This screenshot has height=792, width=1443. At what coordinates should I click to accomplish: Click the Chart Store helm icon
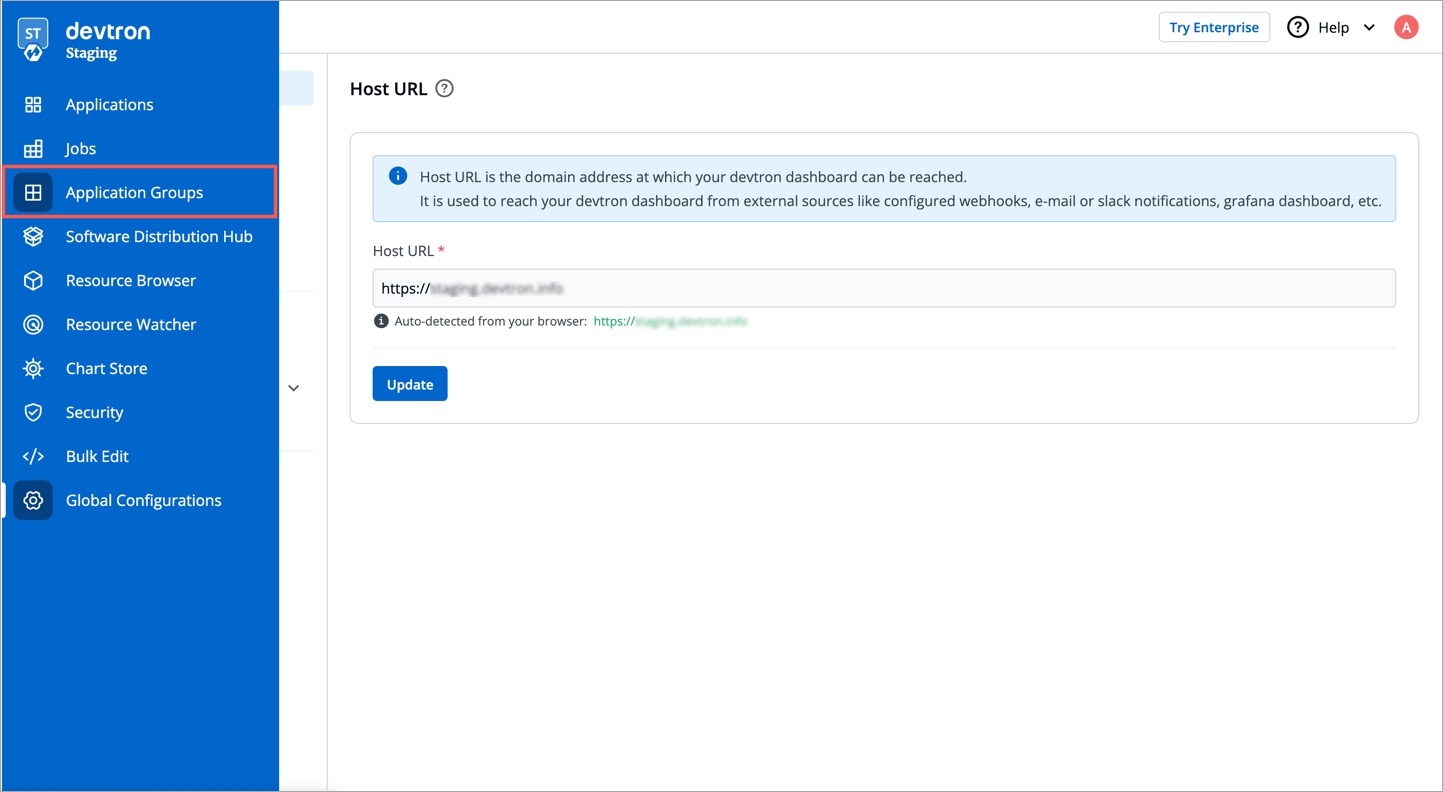33,369
